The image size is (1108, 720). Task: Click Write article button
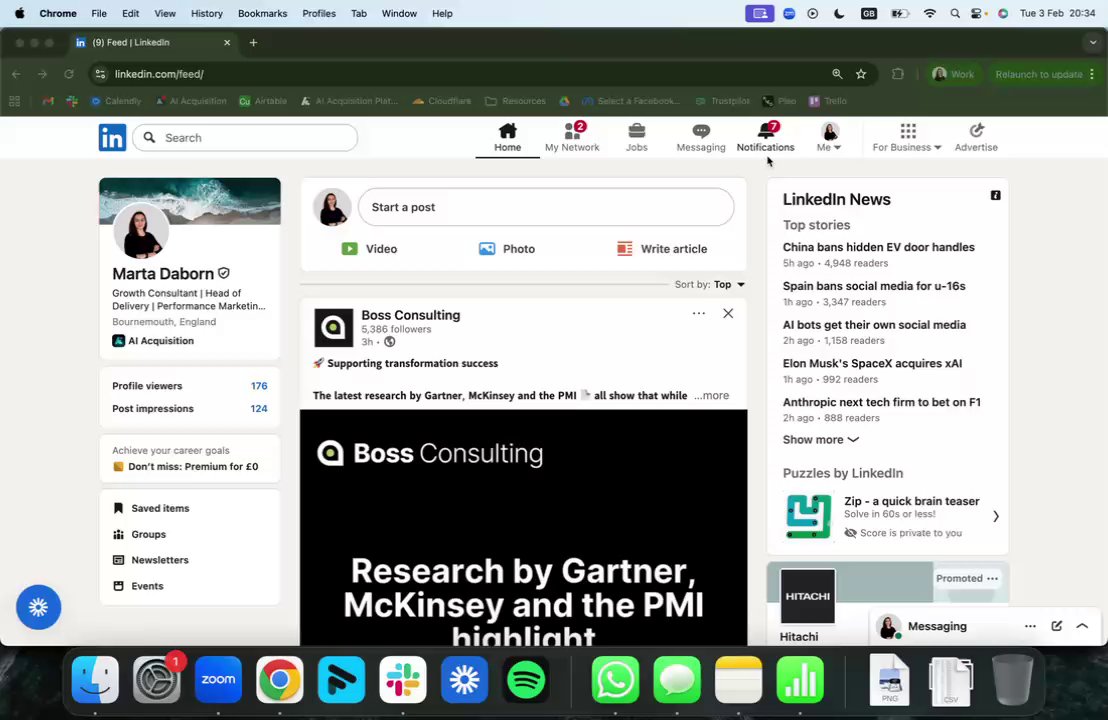pos(661,249)
